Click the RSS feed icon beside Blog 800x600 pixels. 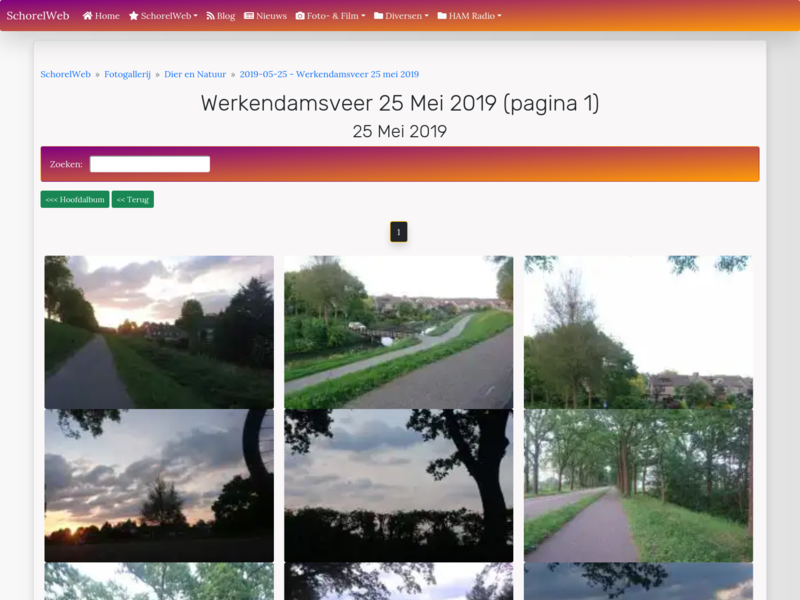(x=210, y=16)
